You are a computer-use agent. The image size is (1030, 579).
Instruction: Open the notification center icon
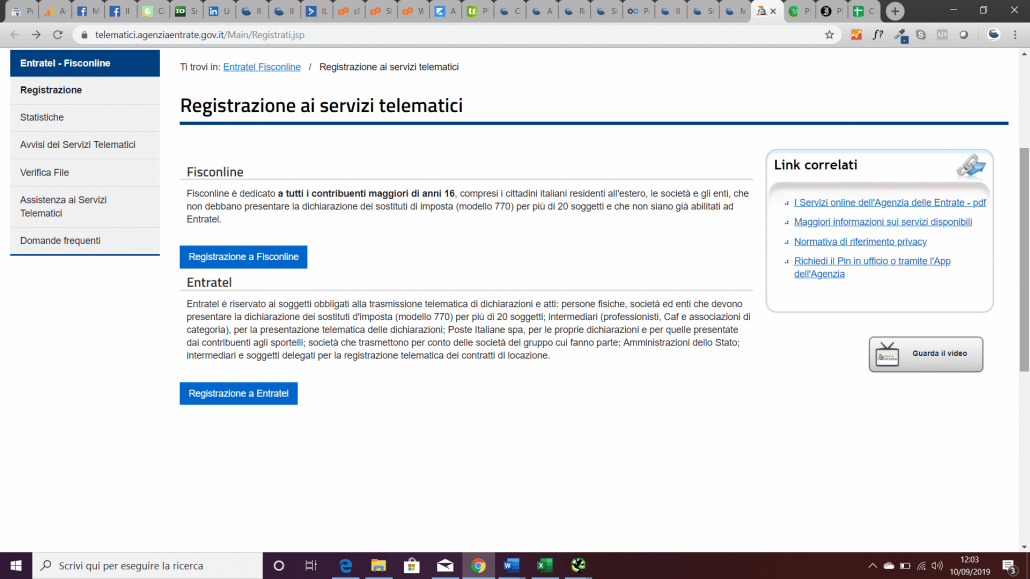click(1010, 566)
